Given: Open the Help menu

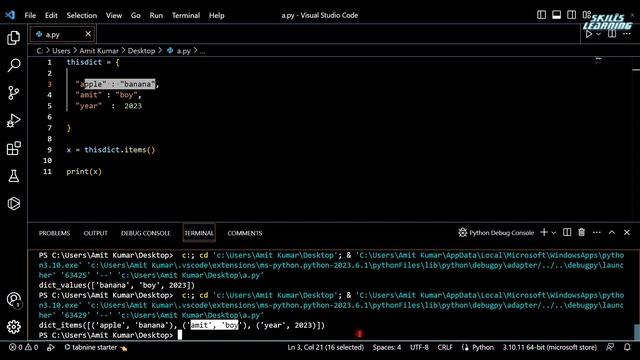Looking at the screenshot, I should point(217,16).
